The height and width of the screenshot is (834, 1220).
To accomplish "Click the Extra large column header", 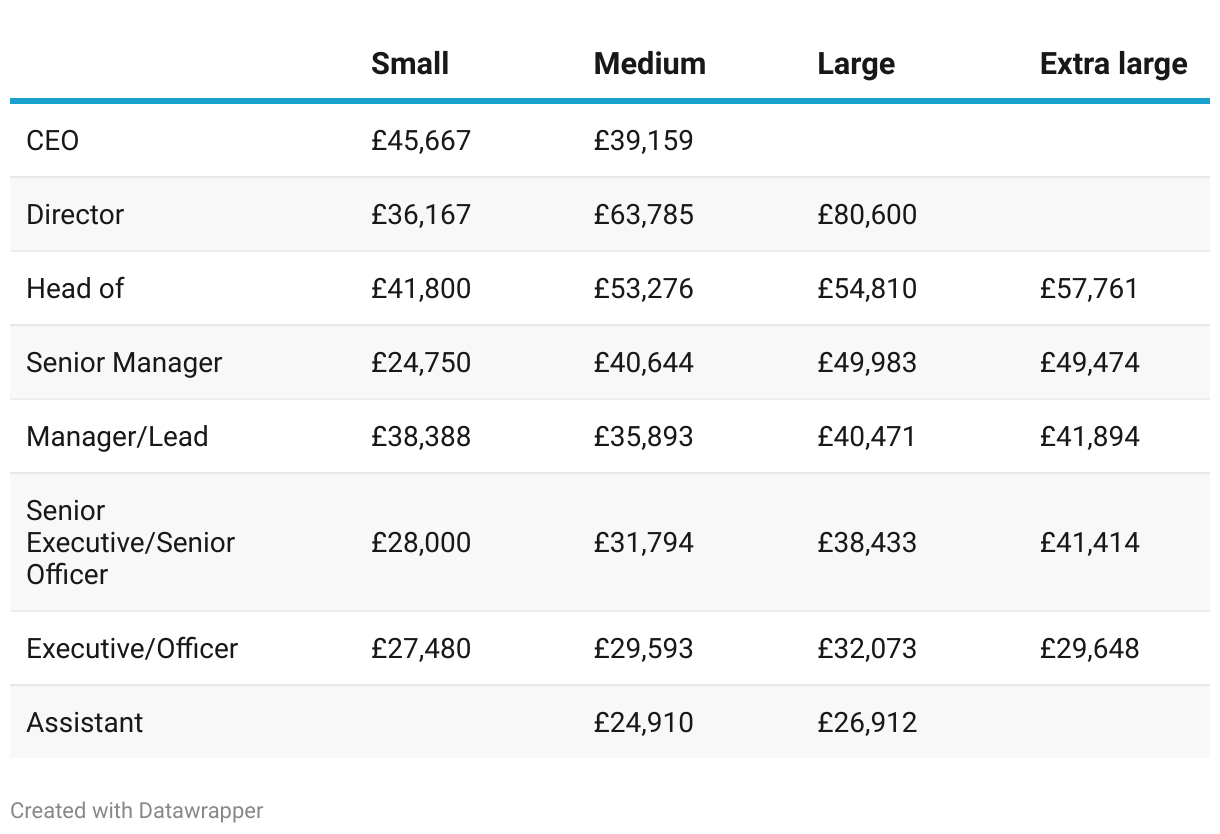I will (x=1113, y=64).
